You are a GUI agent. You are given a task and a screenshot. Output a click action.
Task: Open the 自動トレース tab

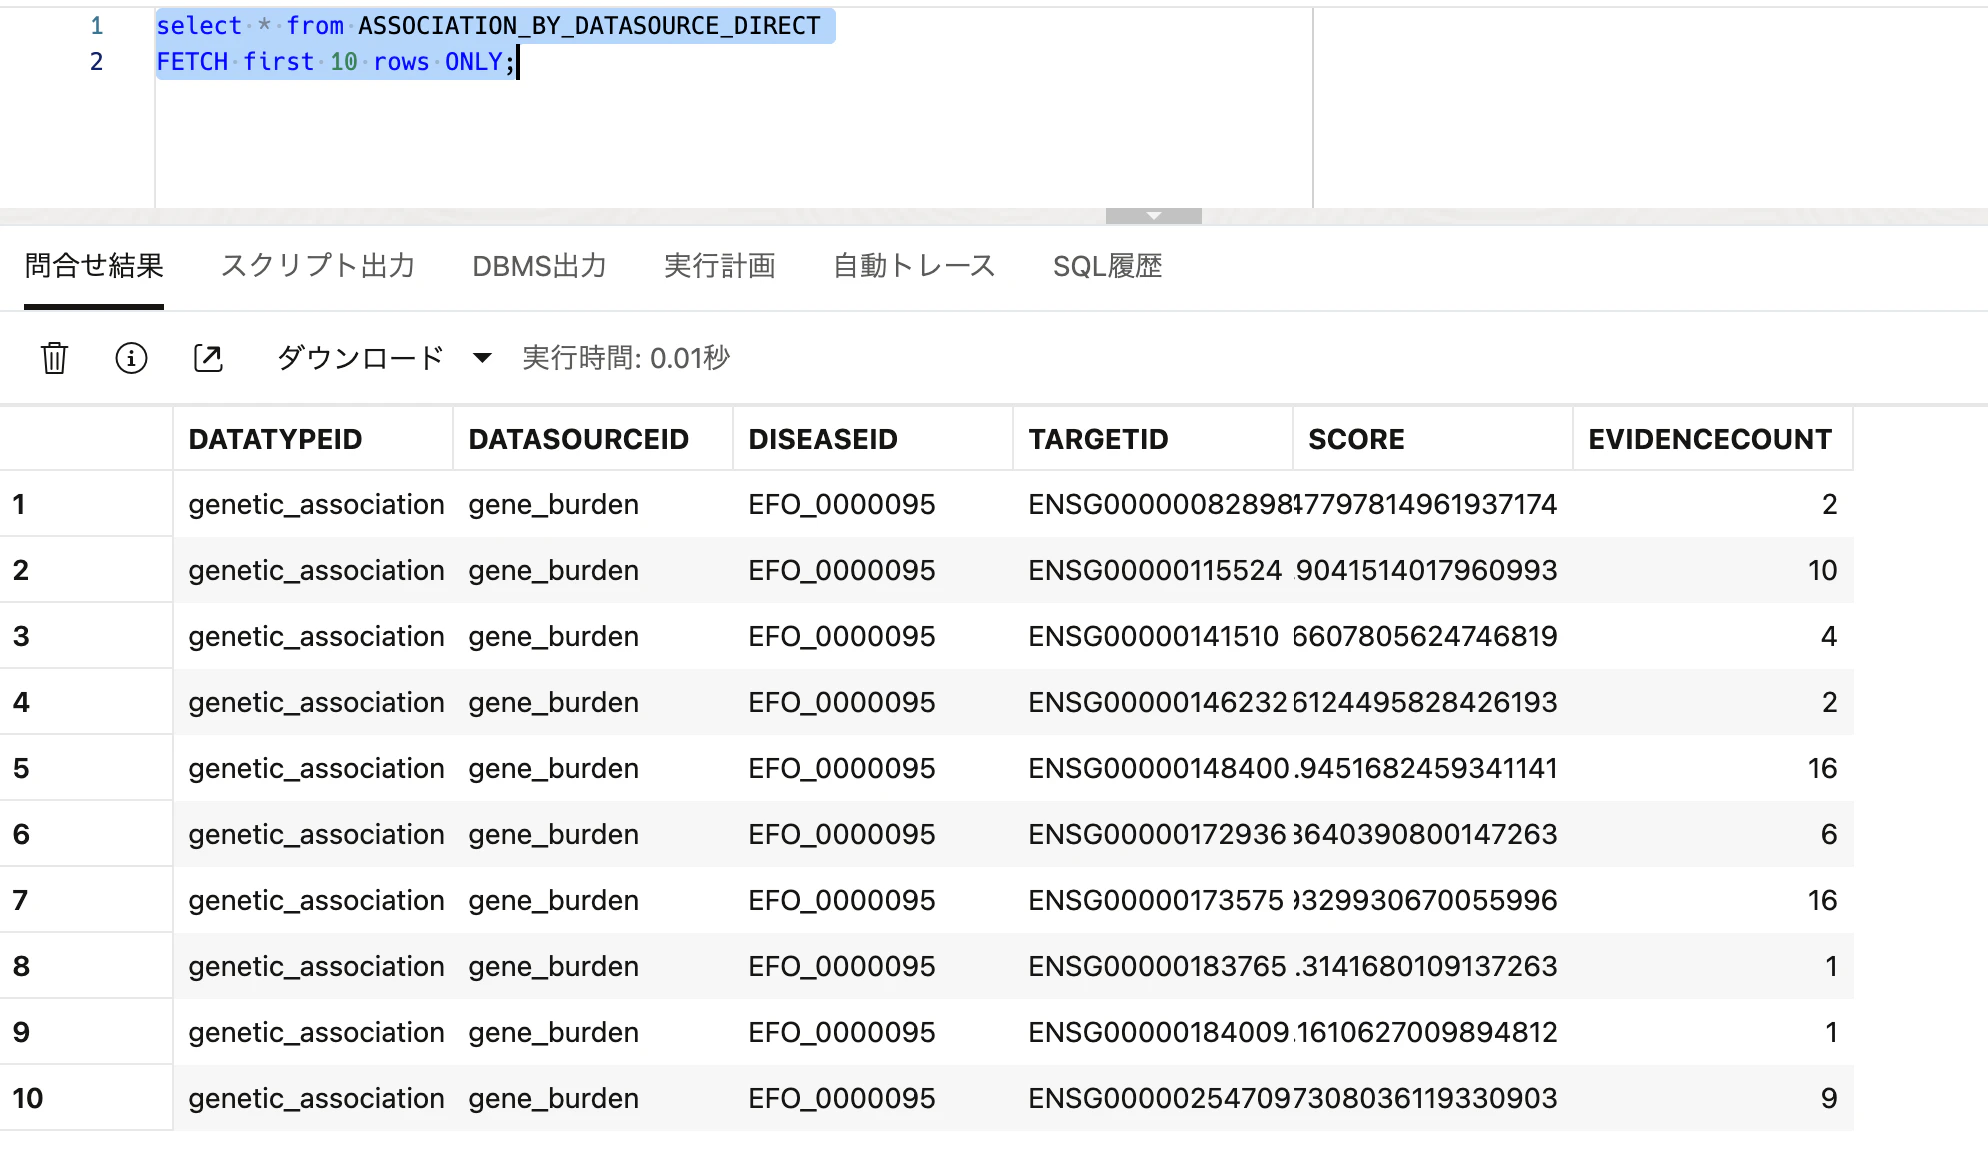914,266
